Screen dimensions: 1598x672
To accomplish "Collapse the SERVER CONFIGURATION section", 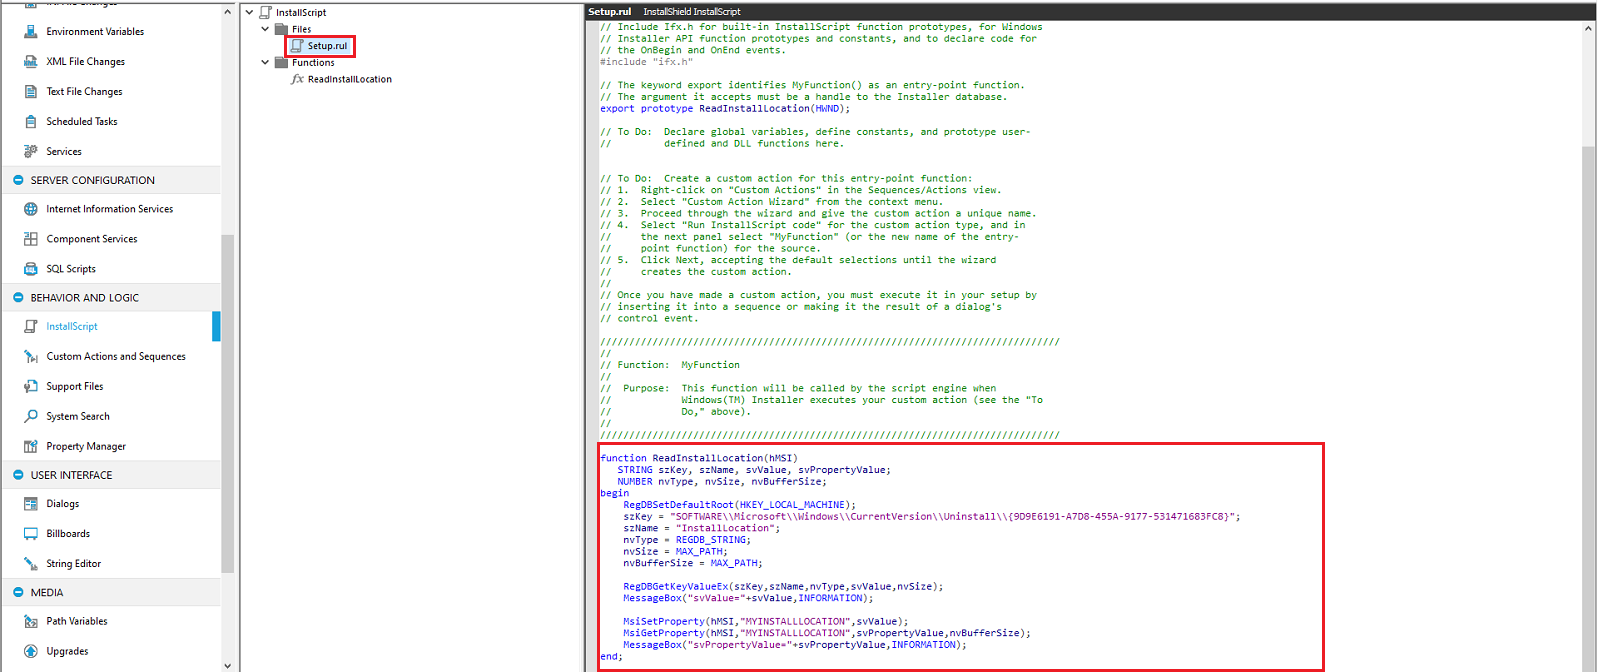I will coord(18,180).
